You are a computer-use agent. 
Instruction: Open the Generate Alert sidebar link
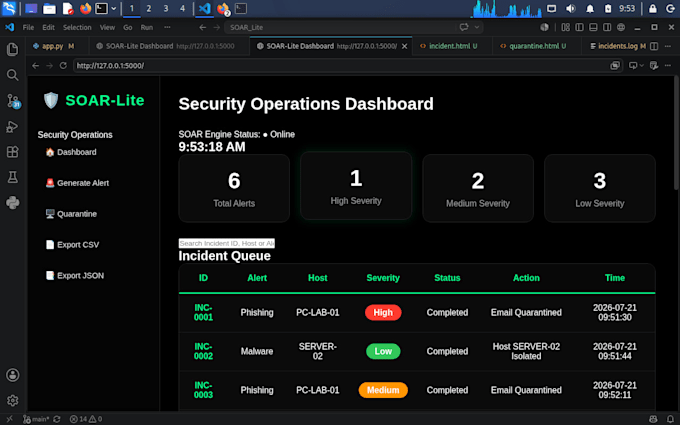pyautogui.click(x=77, y=183)
